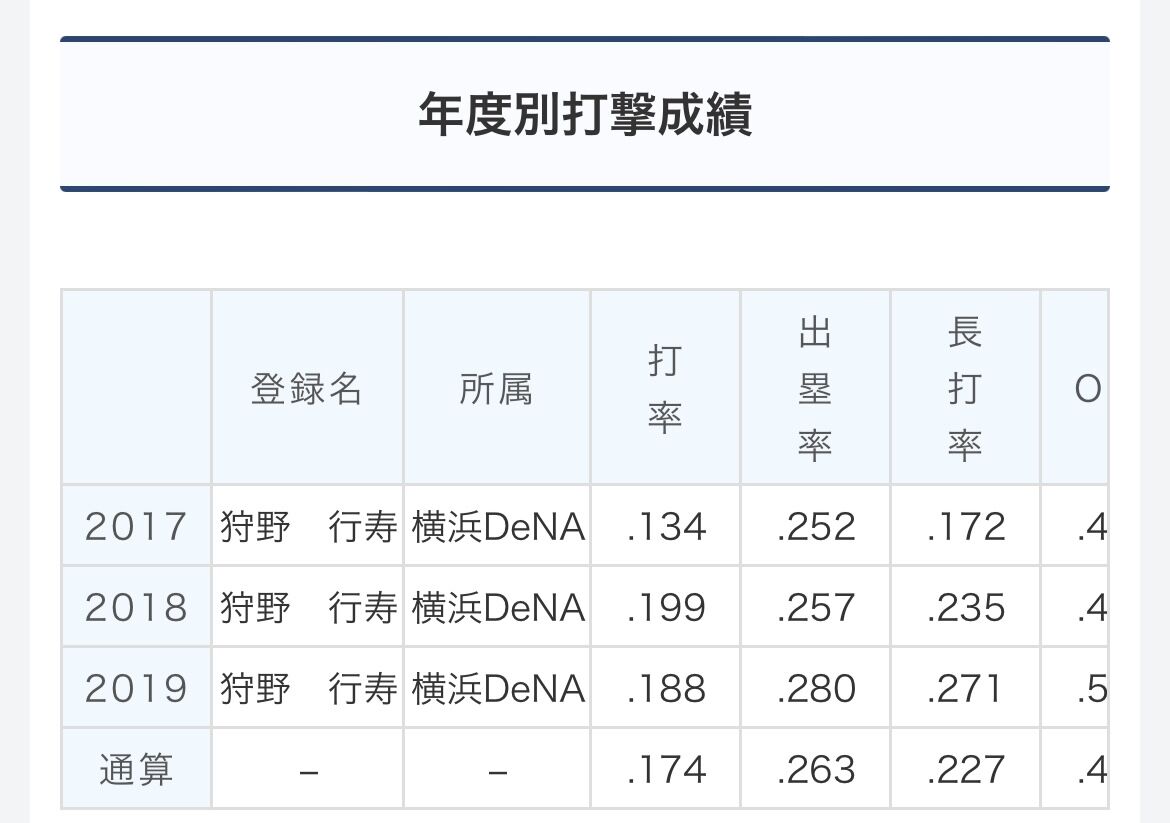
Task: Select the 所属 column header
Action: (x=496, y=388)
